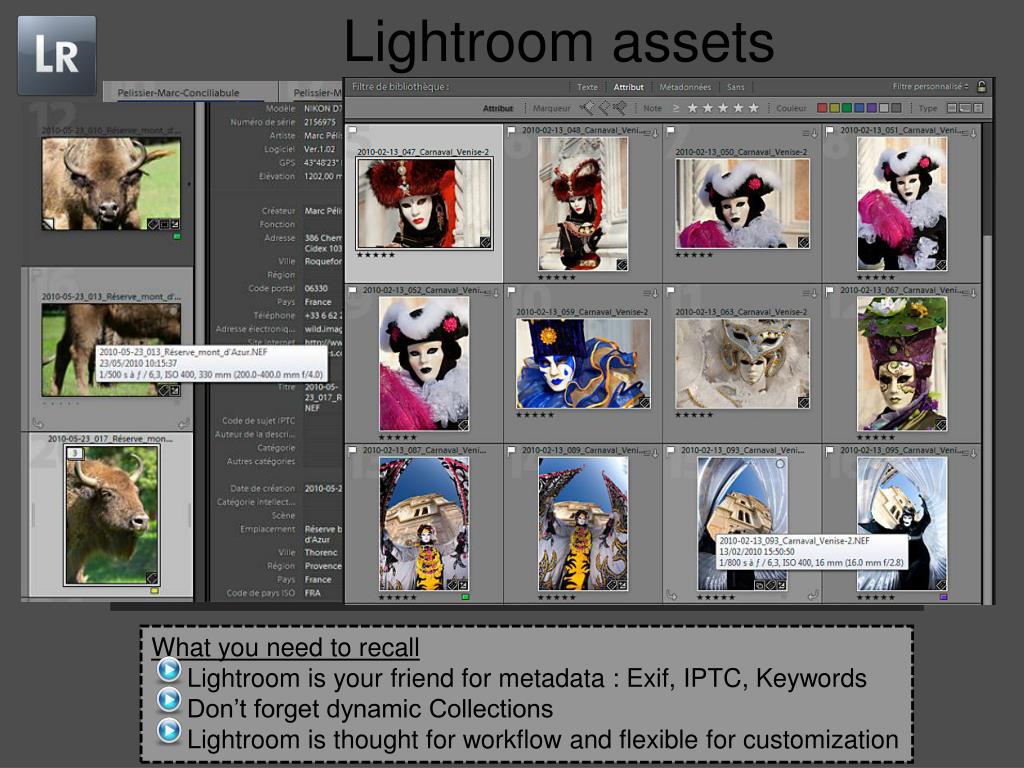Click rotate left arrow under 013_Réserve bison
1024x768 pixels.
click(37, 423)
